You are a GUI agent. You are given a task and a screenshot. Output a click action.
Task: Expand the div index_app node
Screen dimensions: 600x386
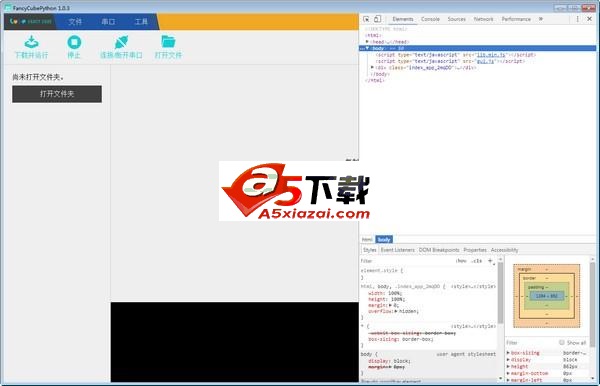pos(372,67)
